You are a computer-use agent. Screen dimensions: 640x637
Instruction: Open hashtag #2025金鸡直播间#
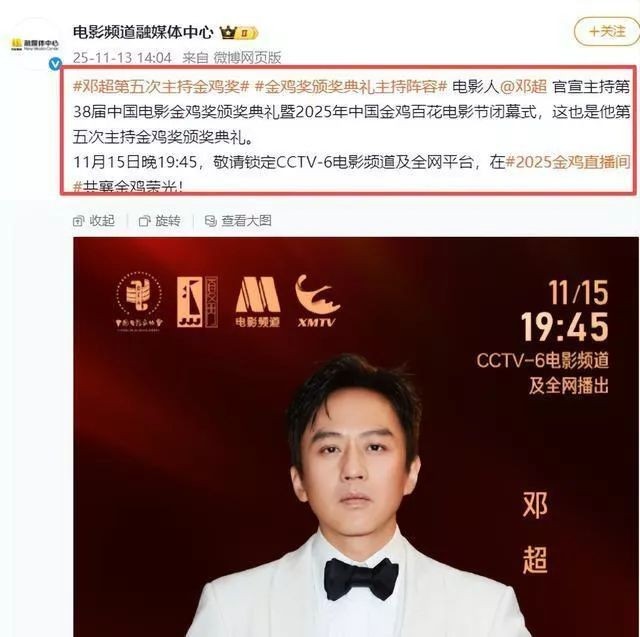click(568, 162)
